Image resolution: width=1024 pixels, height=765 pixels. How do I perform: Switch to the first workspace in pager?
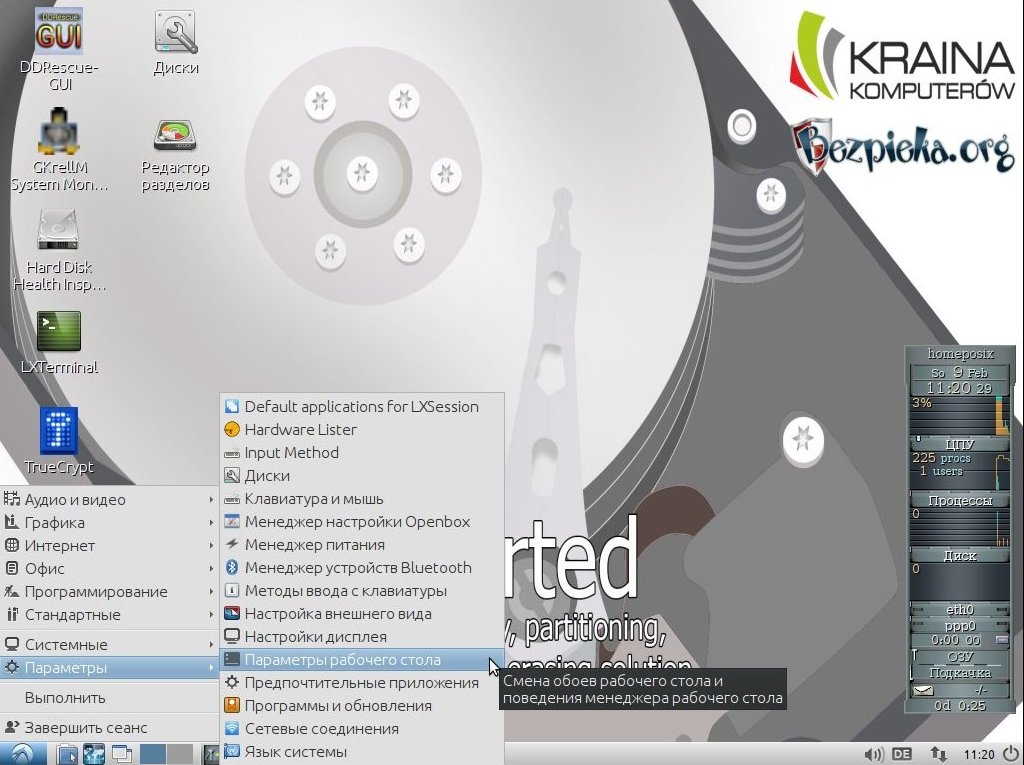click(153, 754)
